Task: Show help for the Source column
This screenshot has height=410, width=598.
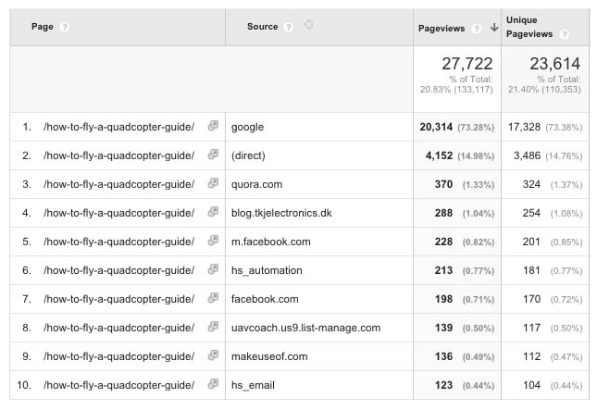Action: click(x=289, y=27)
